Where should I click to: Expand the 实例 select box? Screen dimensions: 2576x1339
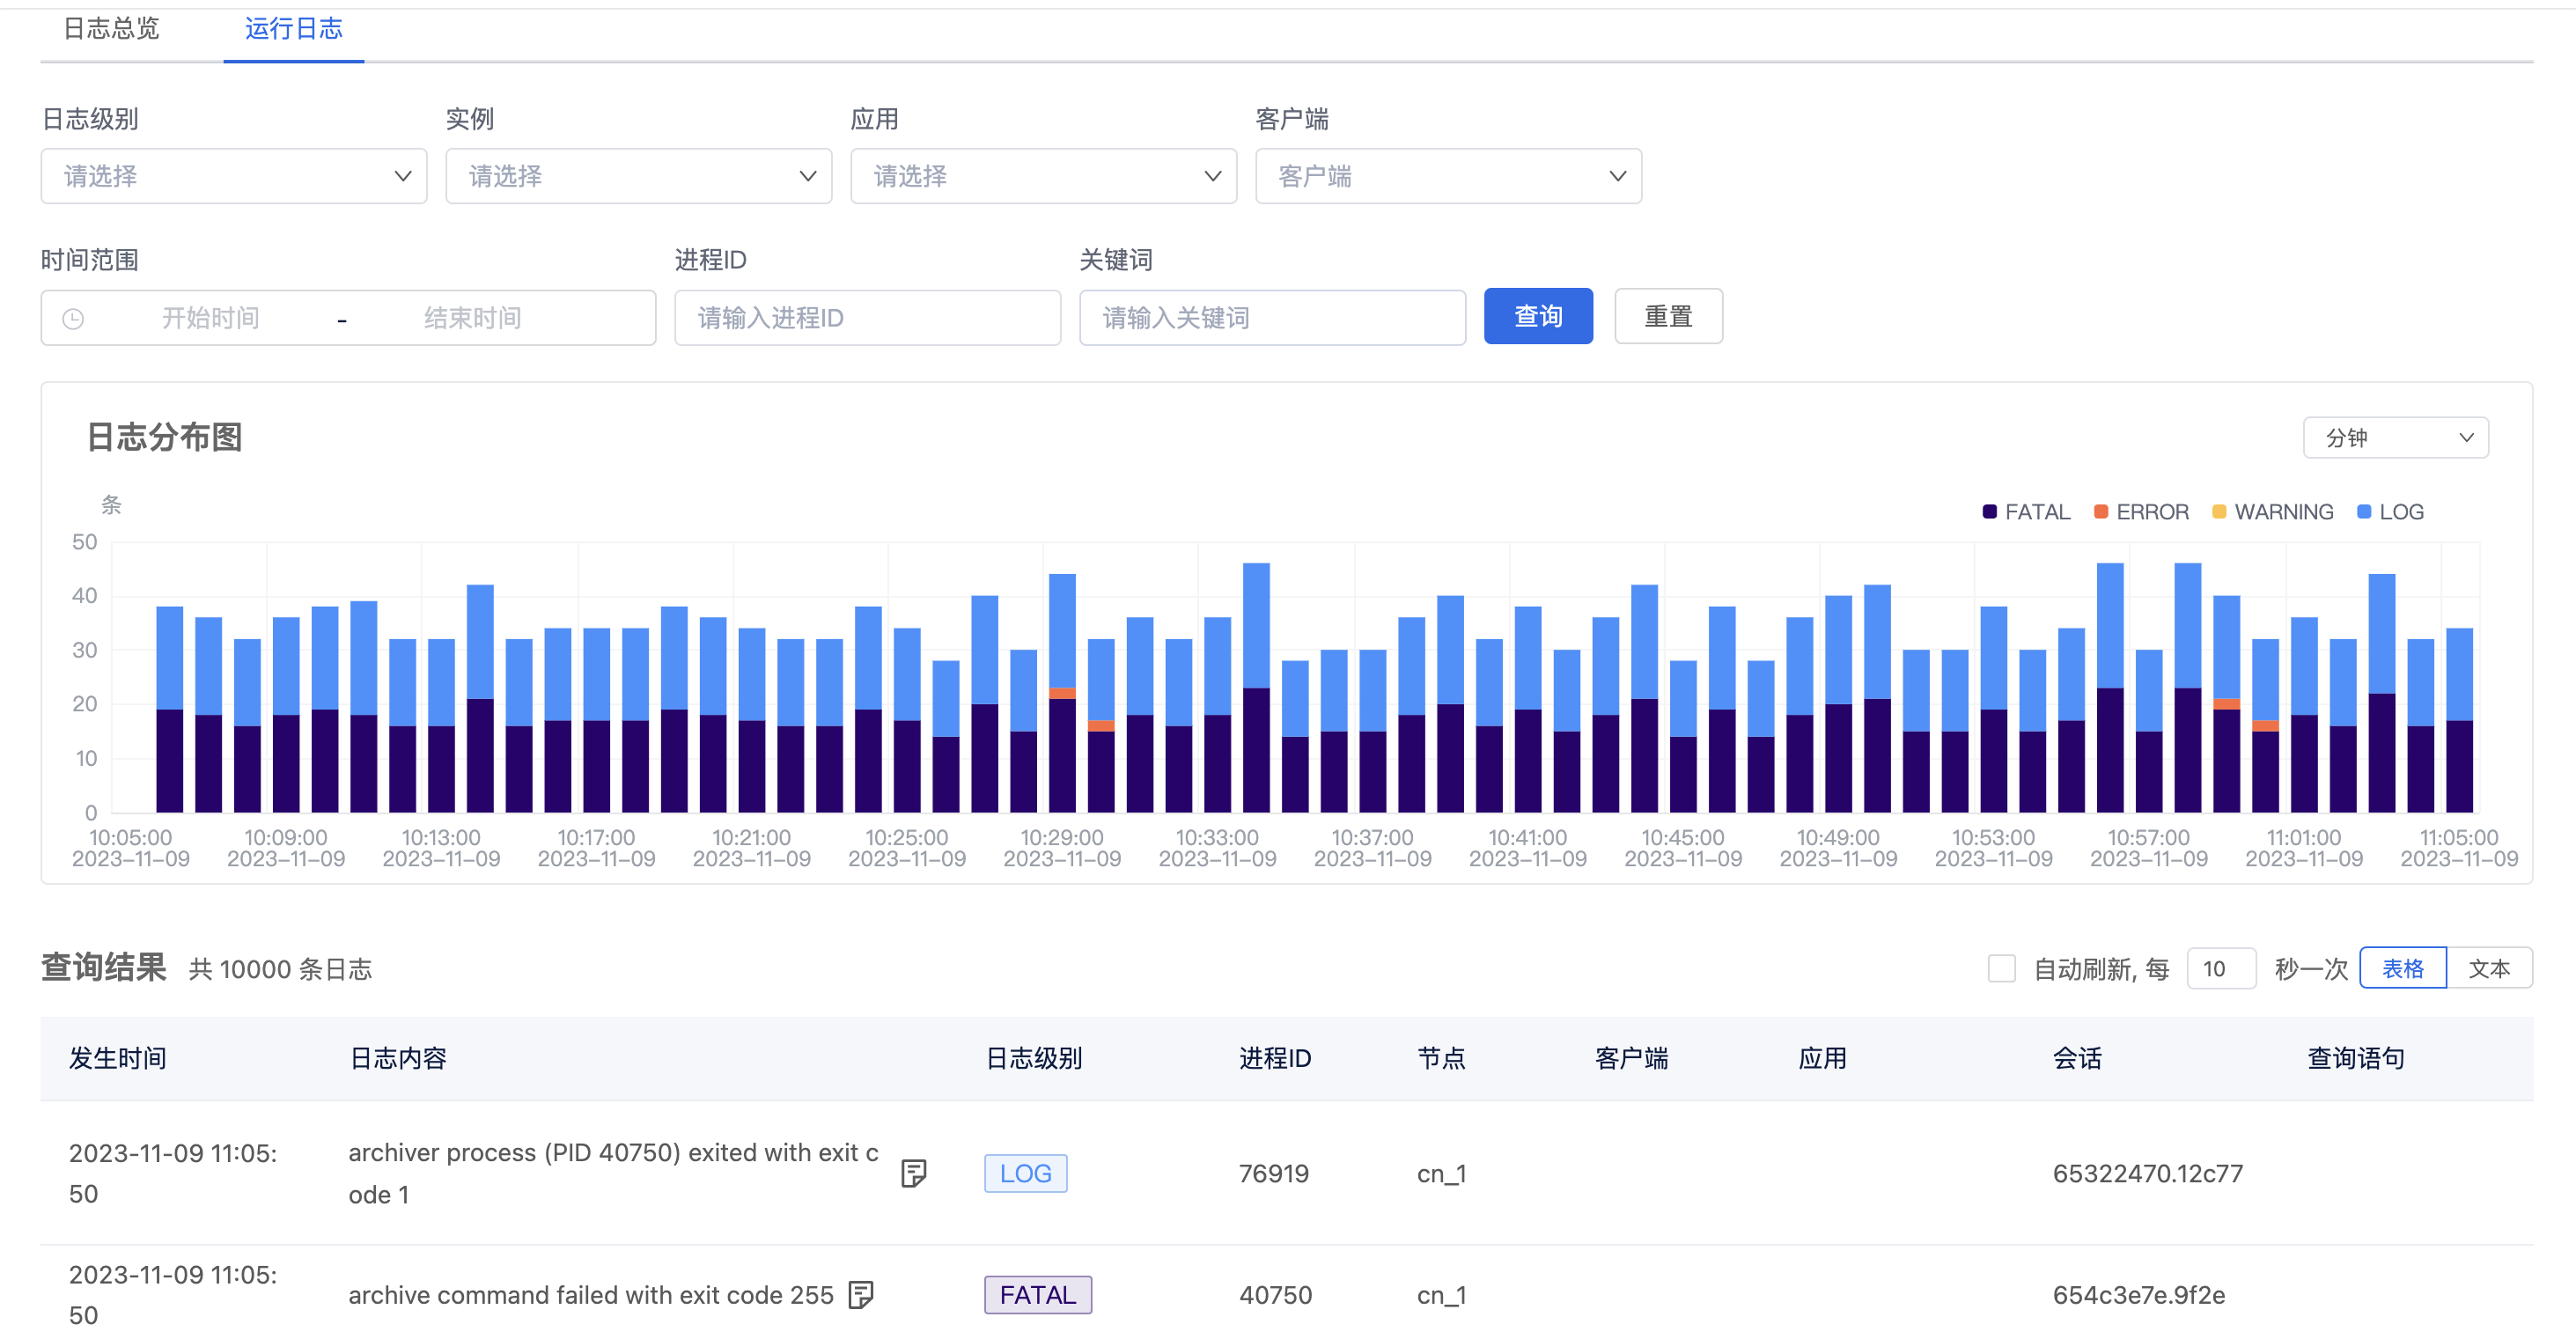[638, 176]
